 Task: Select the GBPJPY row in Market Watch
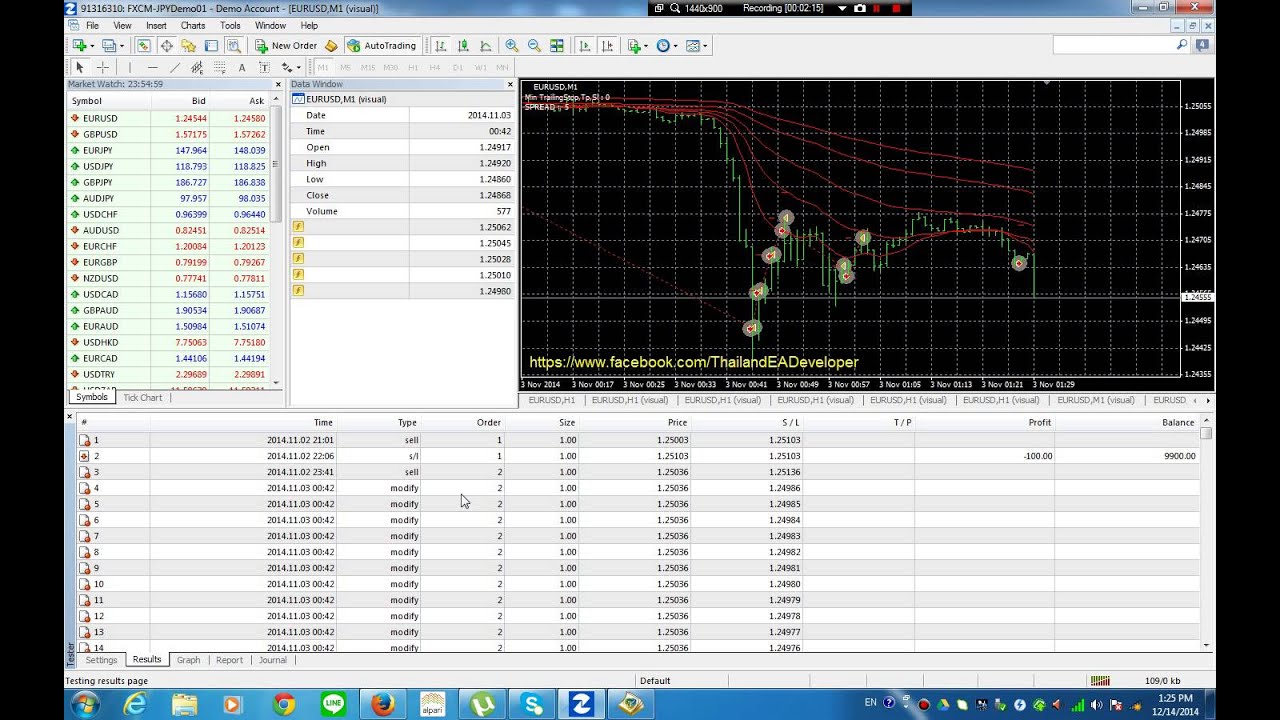pos(168,182)
